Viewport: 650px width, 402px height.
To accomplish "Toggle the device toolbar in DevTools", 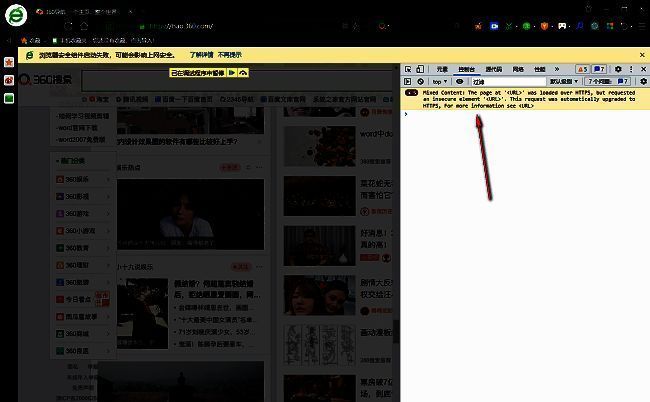I will pyautogui.click(x=420, y=69).
